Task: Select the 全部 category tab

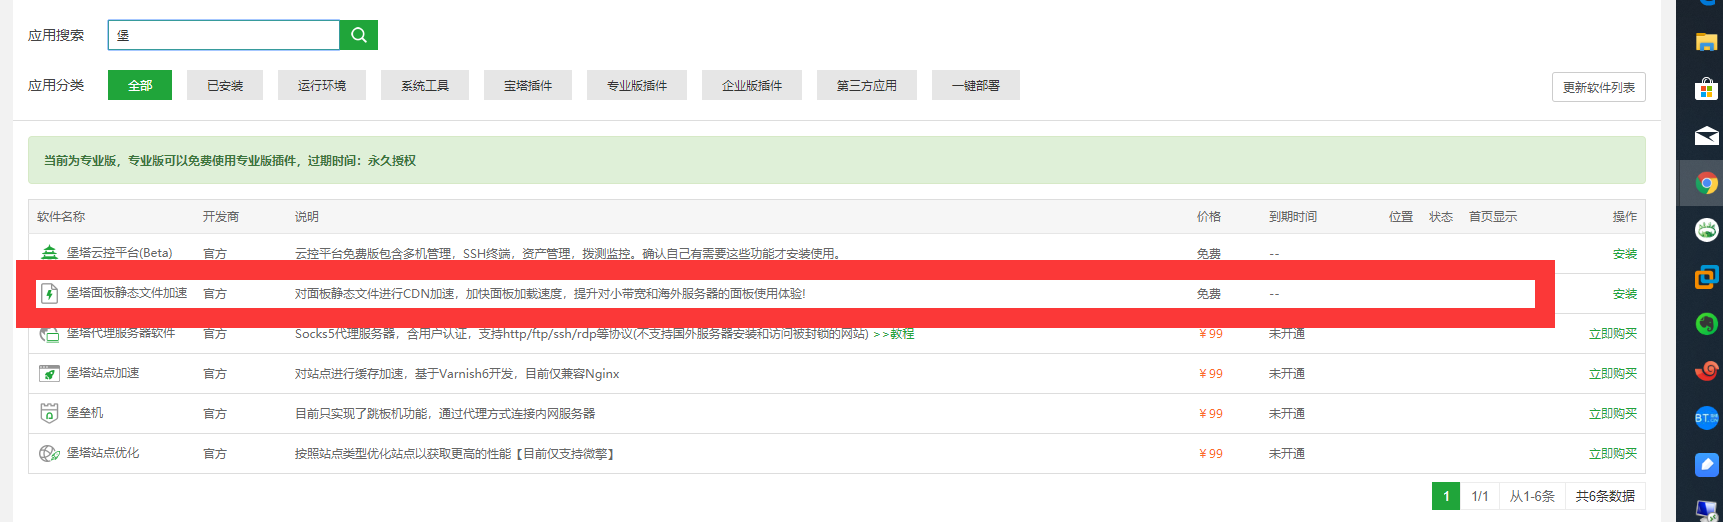Action: [140, 85]
